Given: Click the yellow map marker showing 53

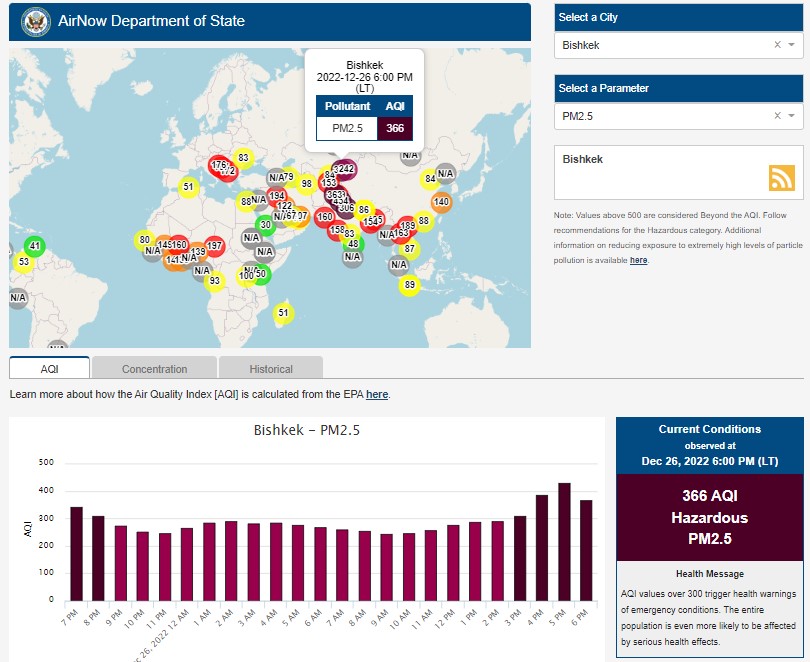Looking at the screenshot, I should point(24,262).
